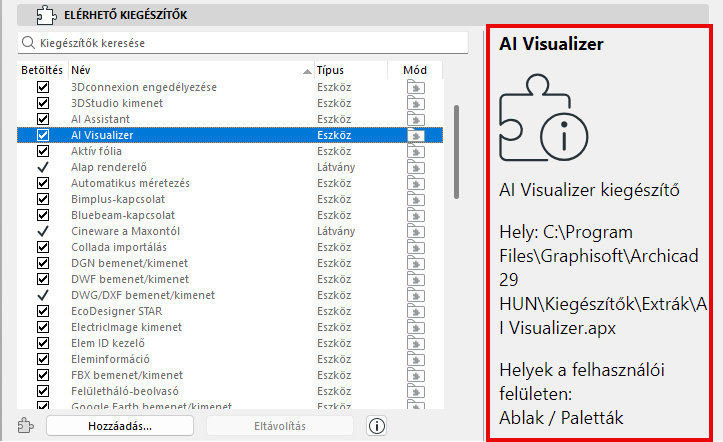The width and height of the screenshot is (723, 442).
Task: Uncheck the 3DStudio kimenet load checkbox
Action: 43,103
